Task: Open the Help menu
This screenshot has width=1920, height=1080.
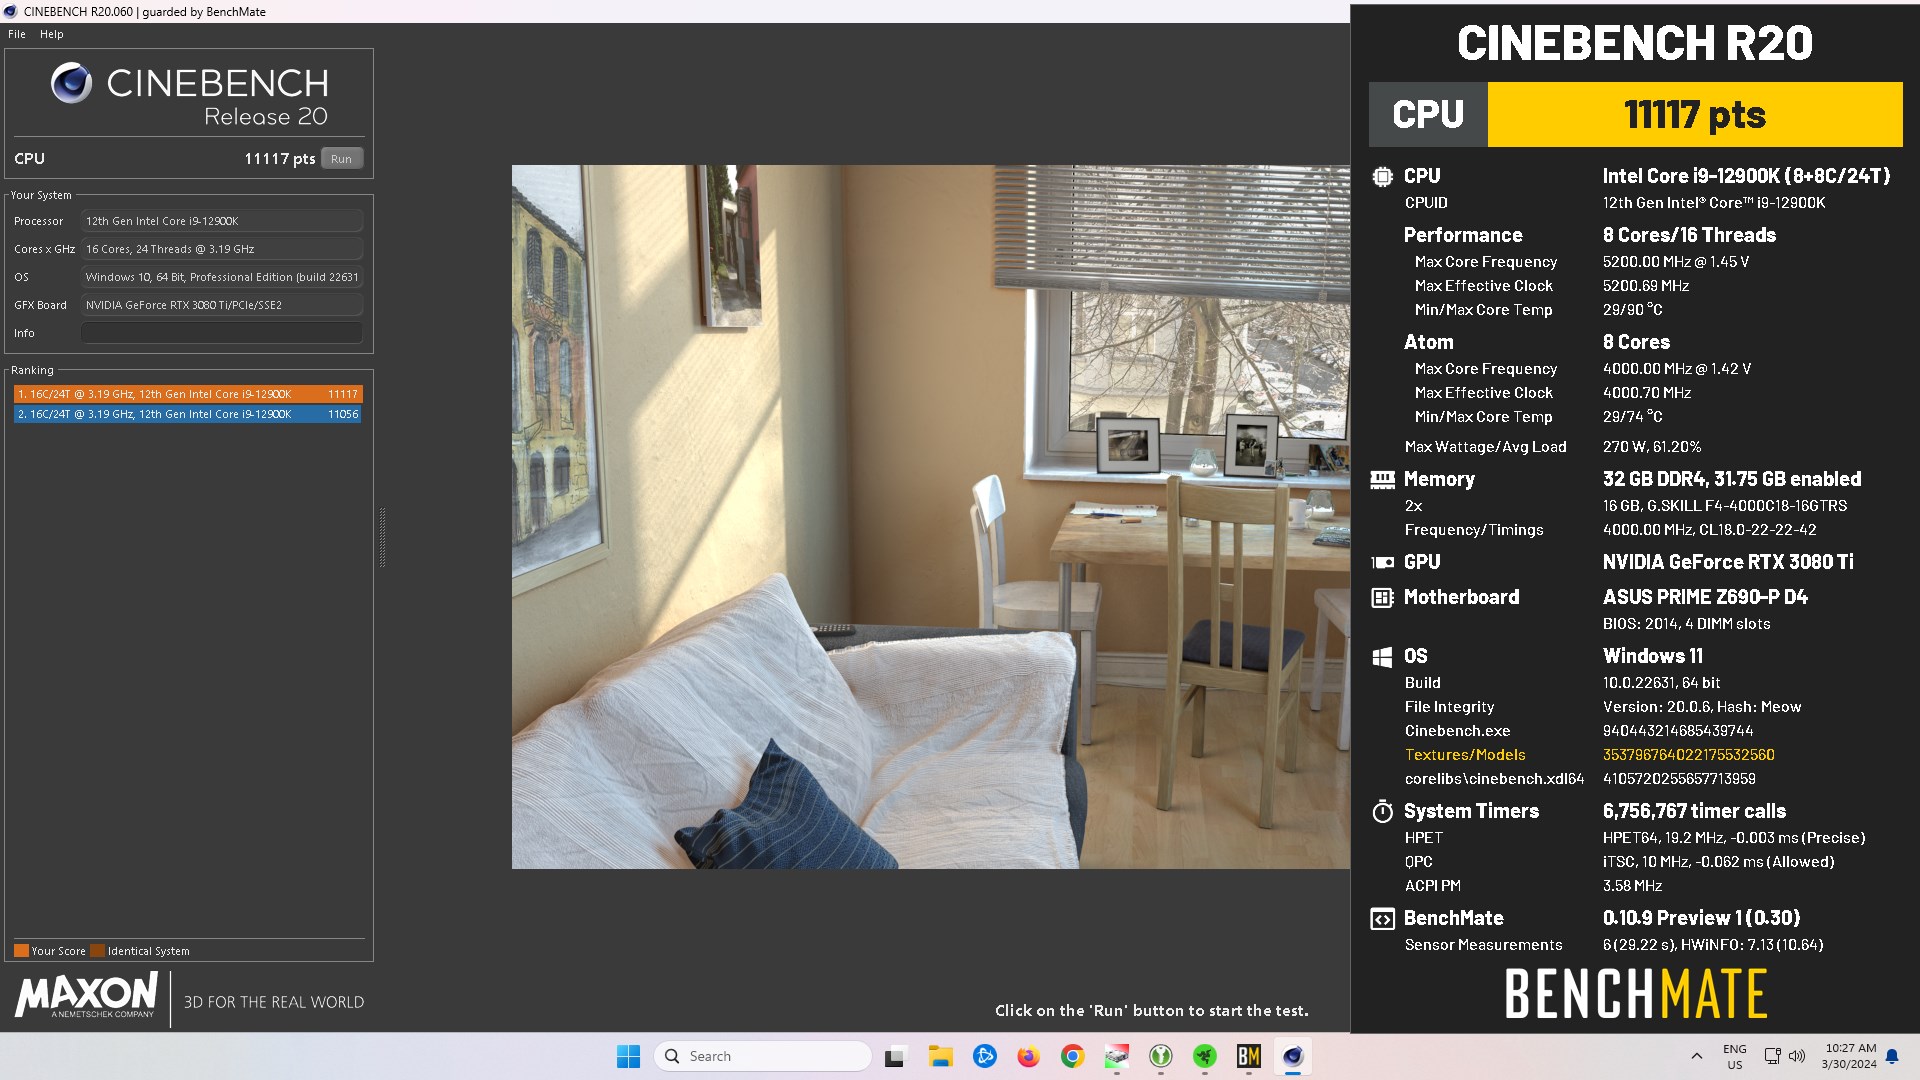Action: click(51, 34)
